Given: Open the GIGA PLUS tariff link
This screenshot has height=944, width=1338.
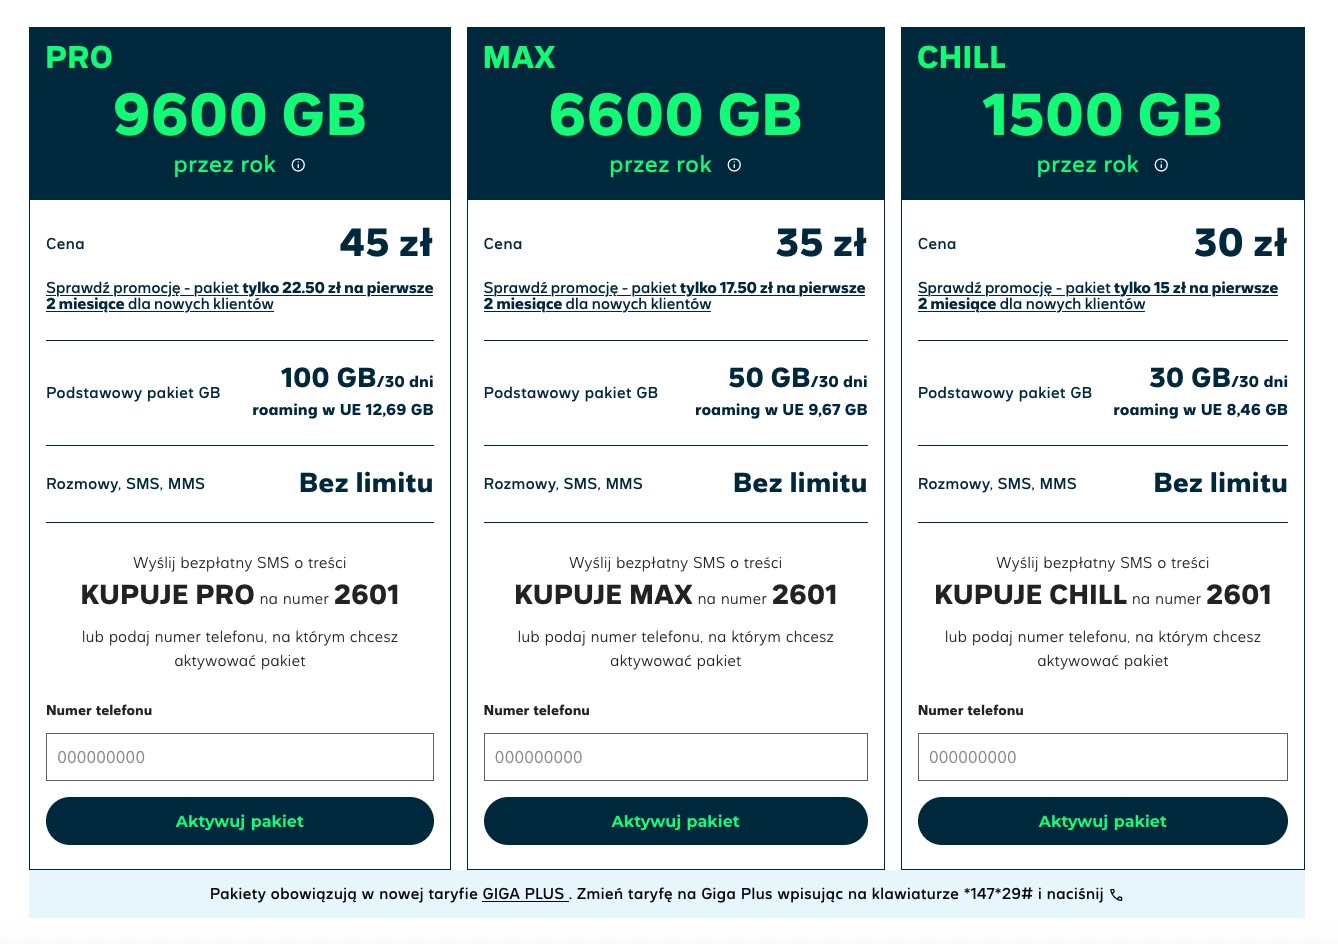Looking at the screenshot, I should click(526, 894).
